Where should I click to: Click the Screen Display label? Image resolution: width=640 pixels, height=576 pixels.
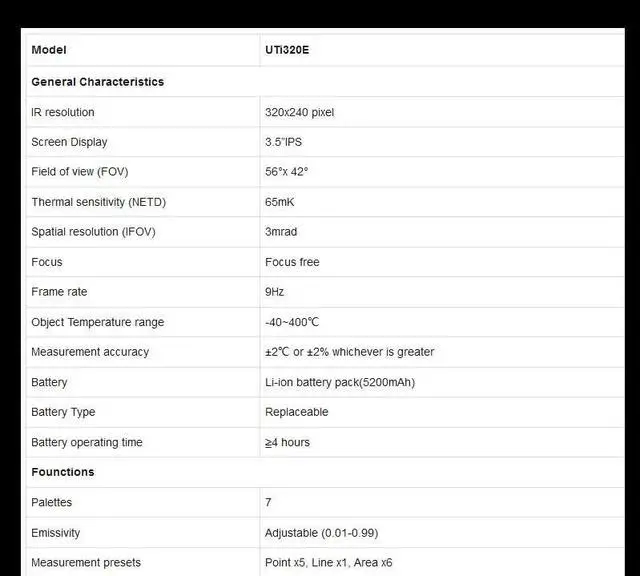tap(69, 142)
